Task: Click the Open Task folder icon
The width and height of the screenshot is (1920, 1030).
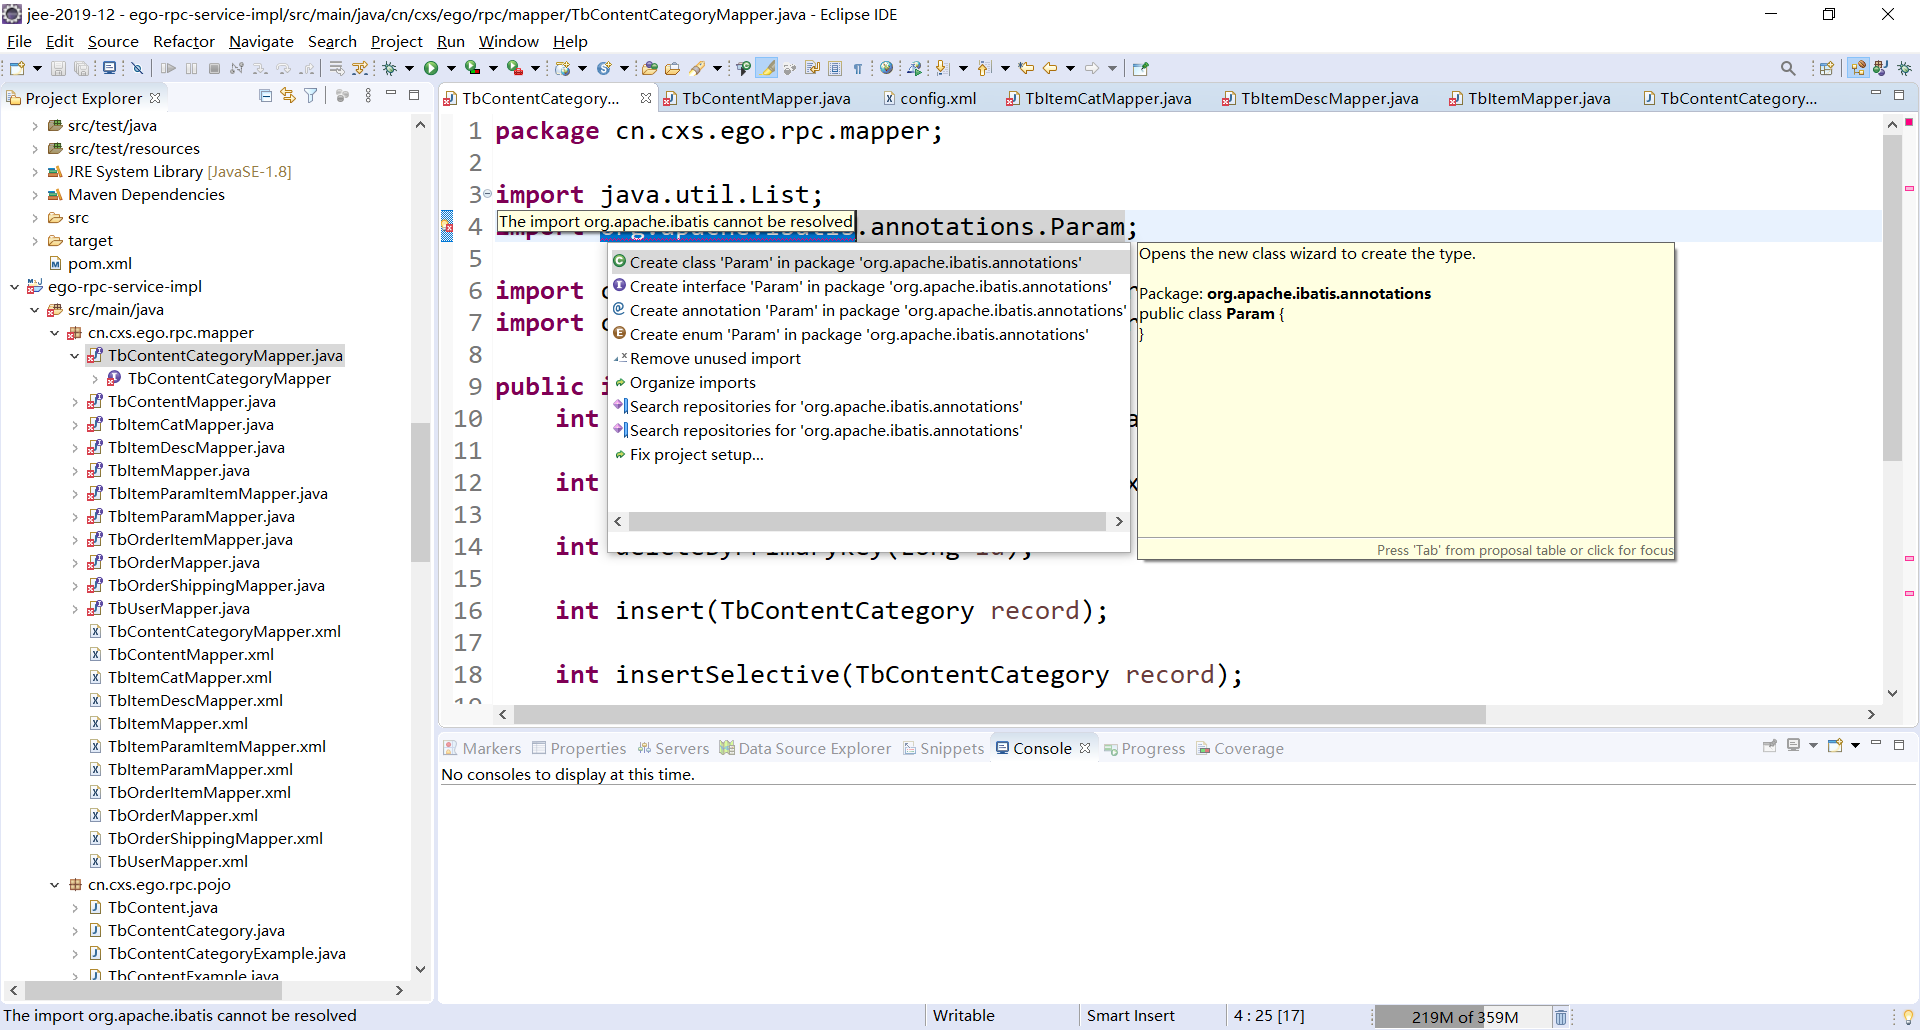Action: (x=672, y=68)
